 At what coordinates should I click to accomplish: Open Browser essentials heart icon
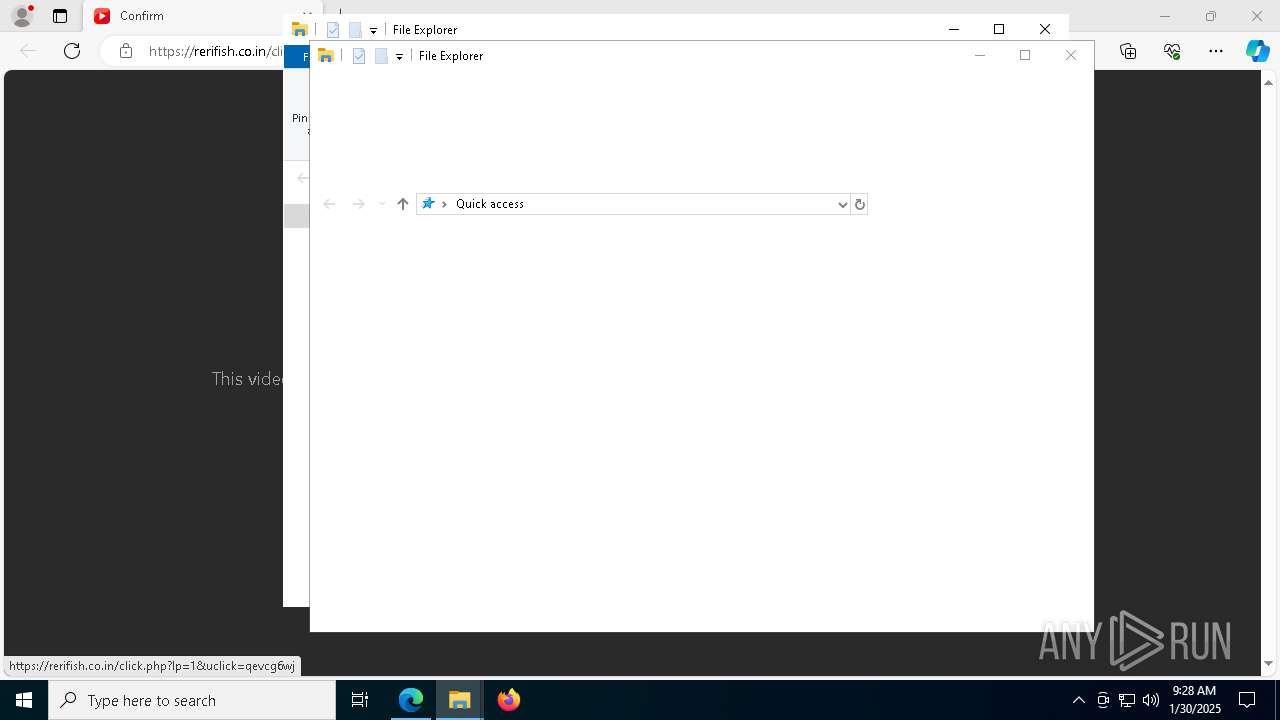tap(1172, 51)
